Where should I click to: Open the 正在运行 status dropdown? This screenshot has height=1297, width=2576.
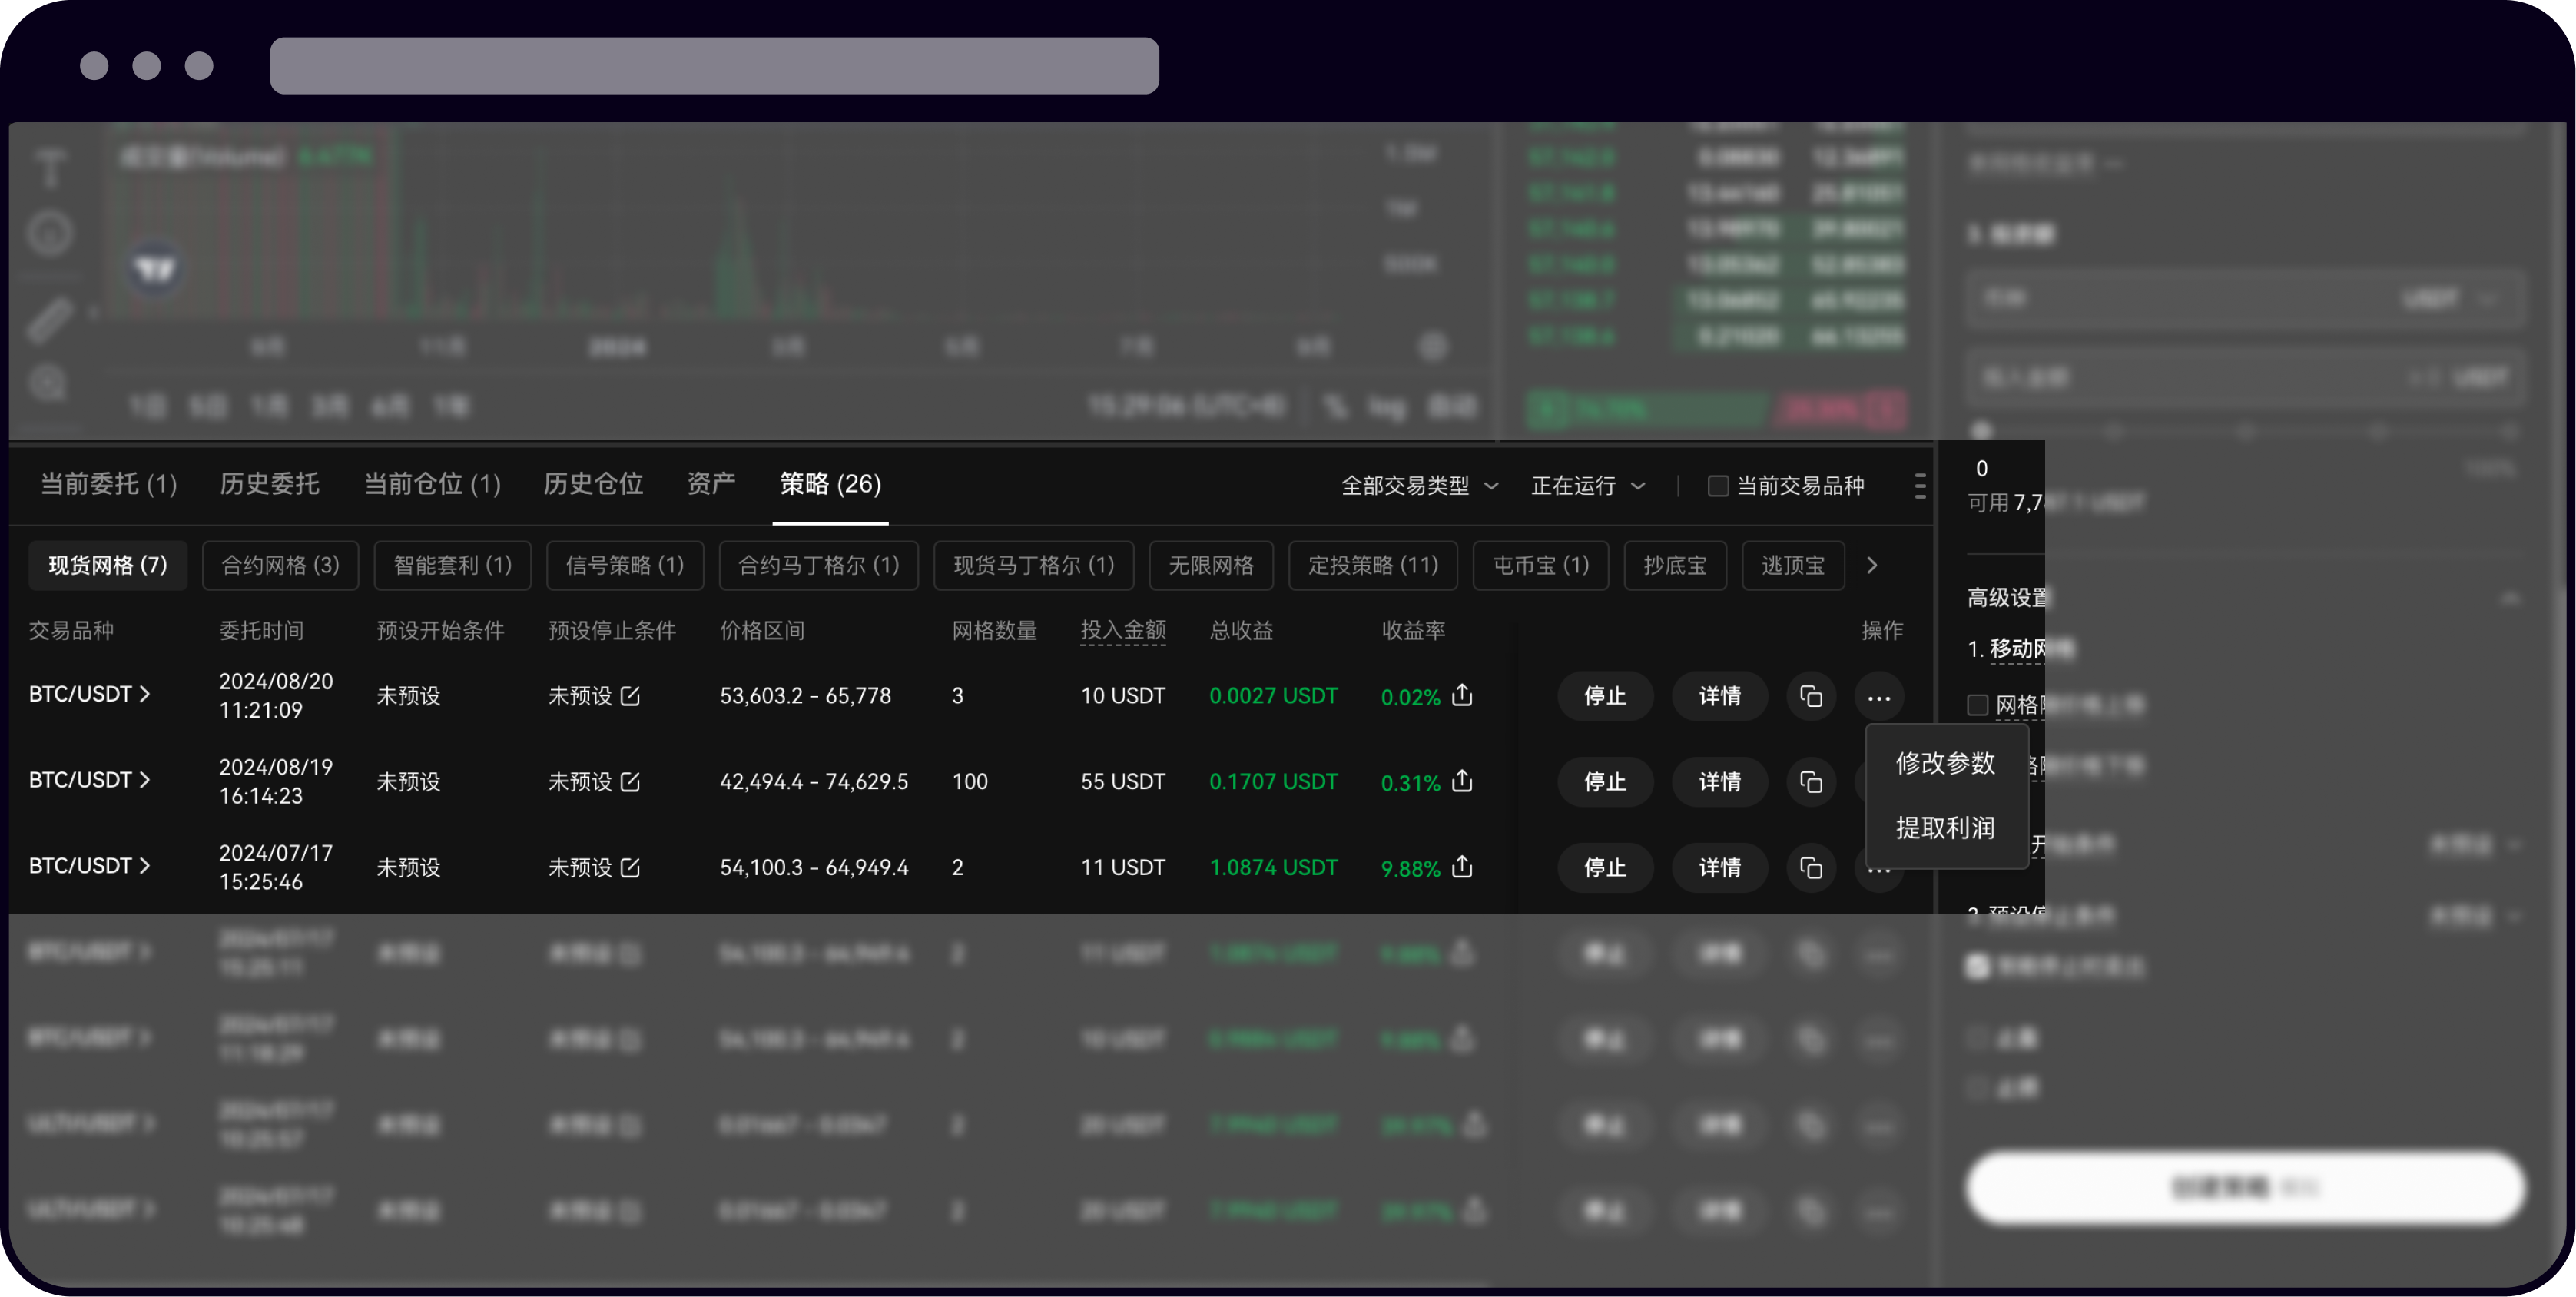1588,486
